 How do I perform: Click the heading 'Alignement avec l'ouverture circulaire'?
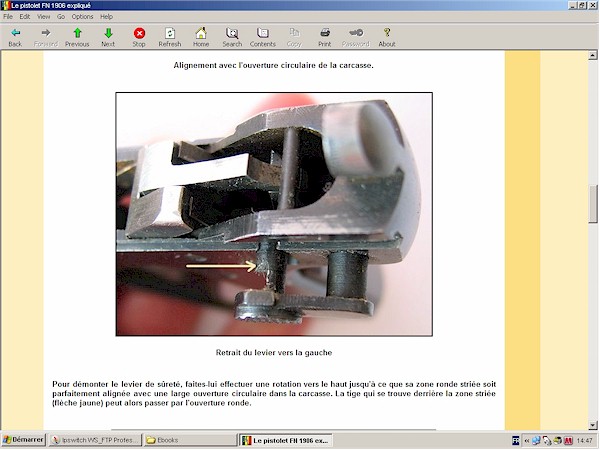(x=273, y=65)
